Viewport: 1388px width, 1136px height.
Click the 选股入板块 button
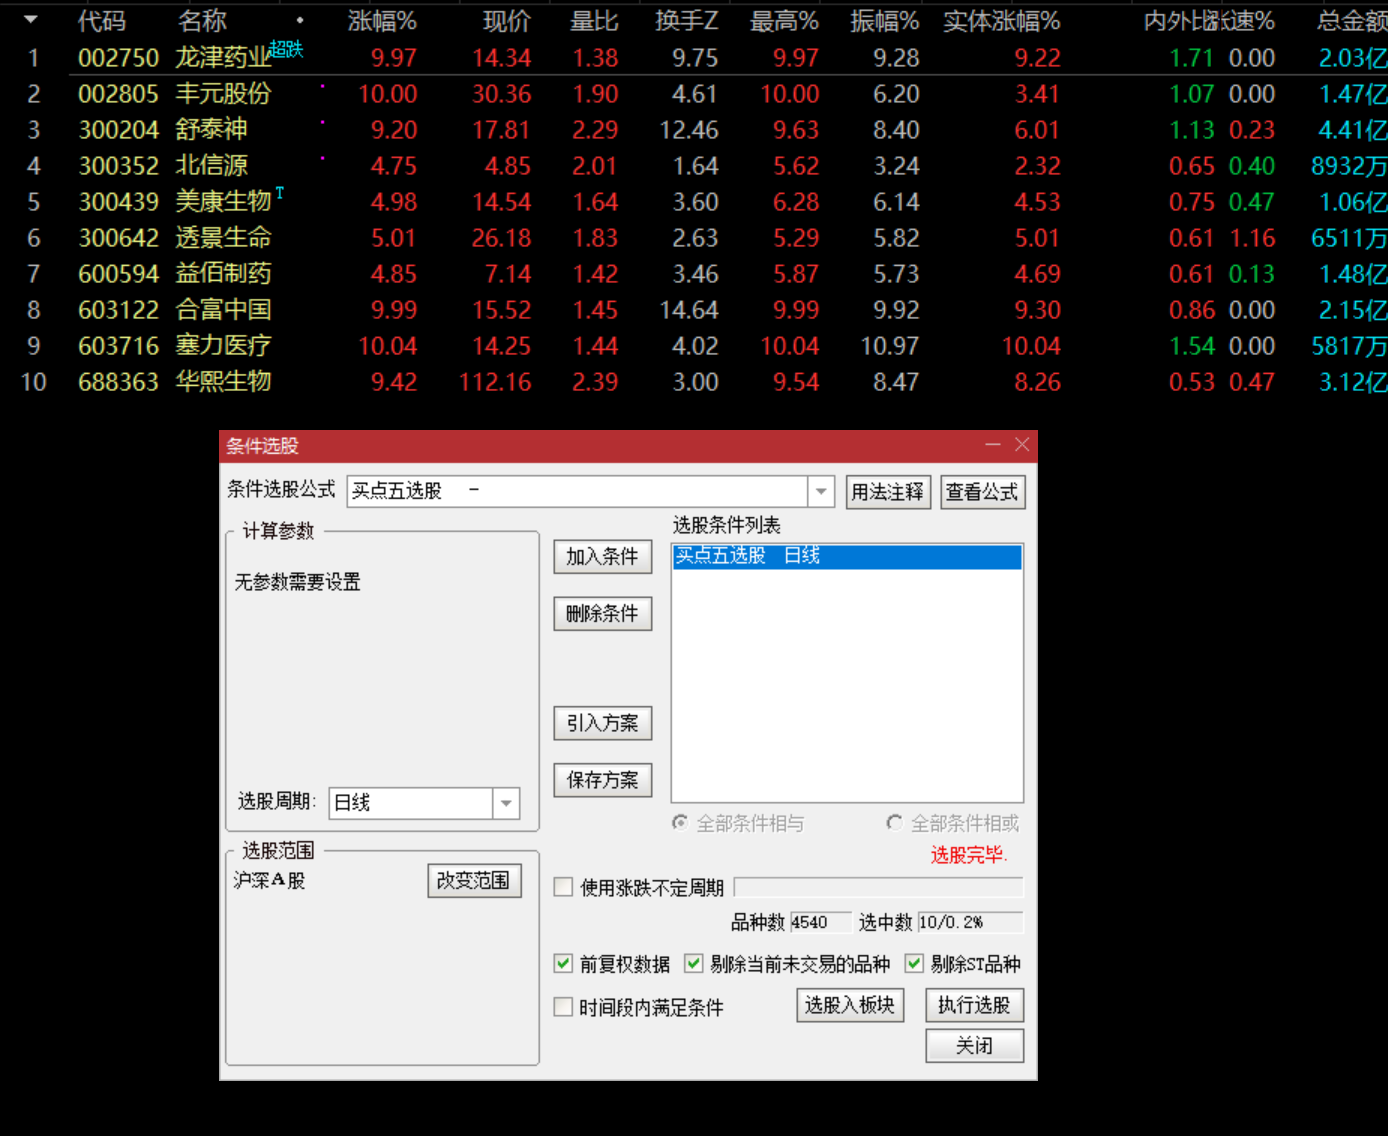(850, 1005)
